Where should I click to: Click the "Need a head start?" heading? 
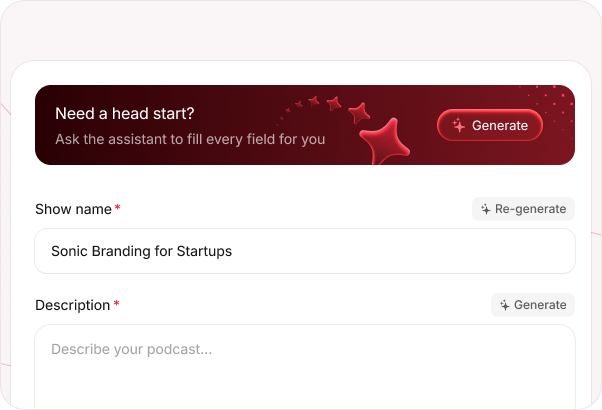coord(125,114)
